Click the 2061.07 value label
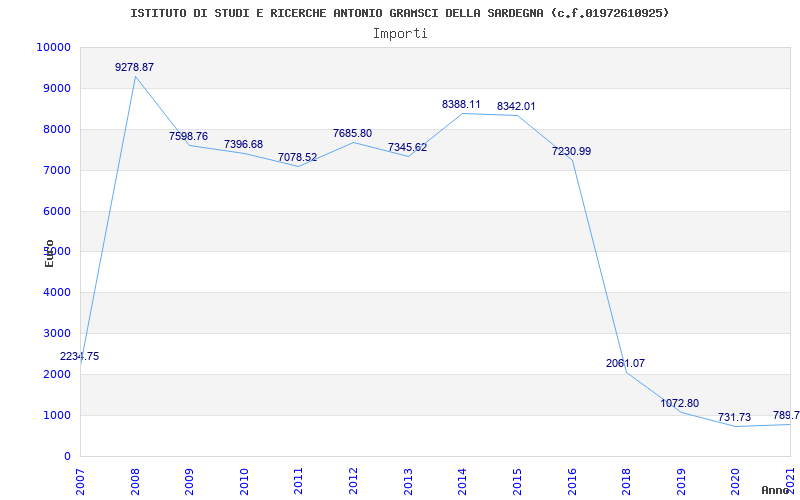Screen dimensions: 800x500 tap(626, 363)
